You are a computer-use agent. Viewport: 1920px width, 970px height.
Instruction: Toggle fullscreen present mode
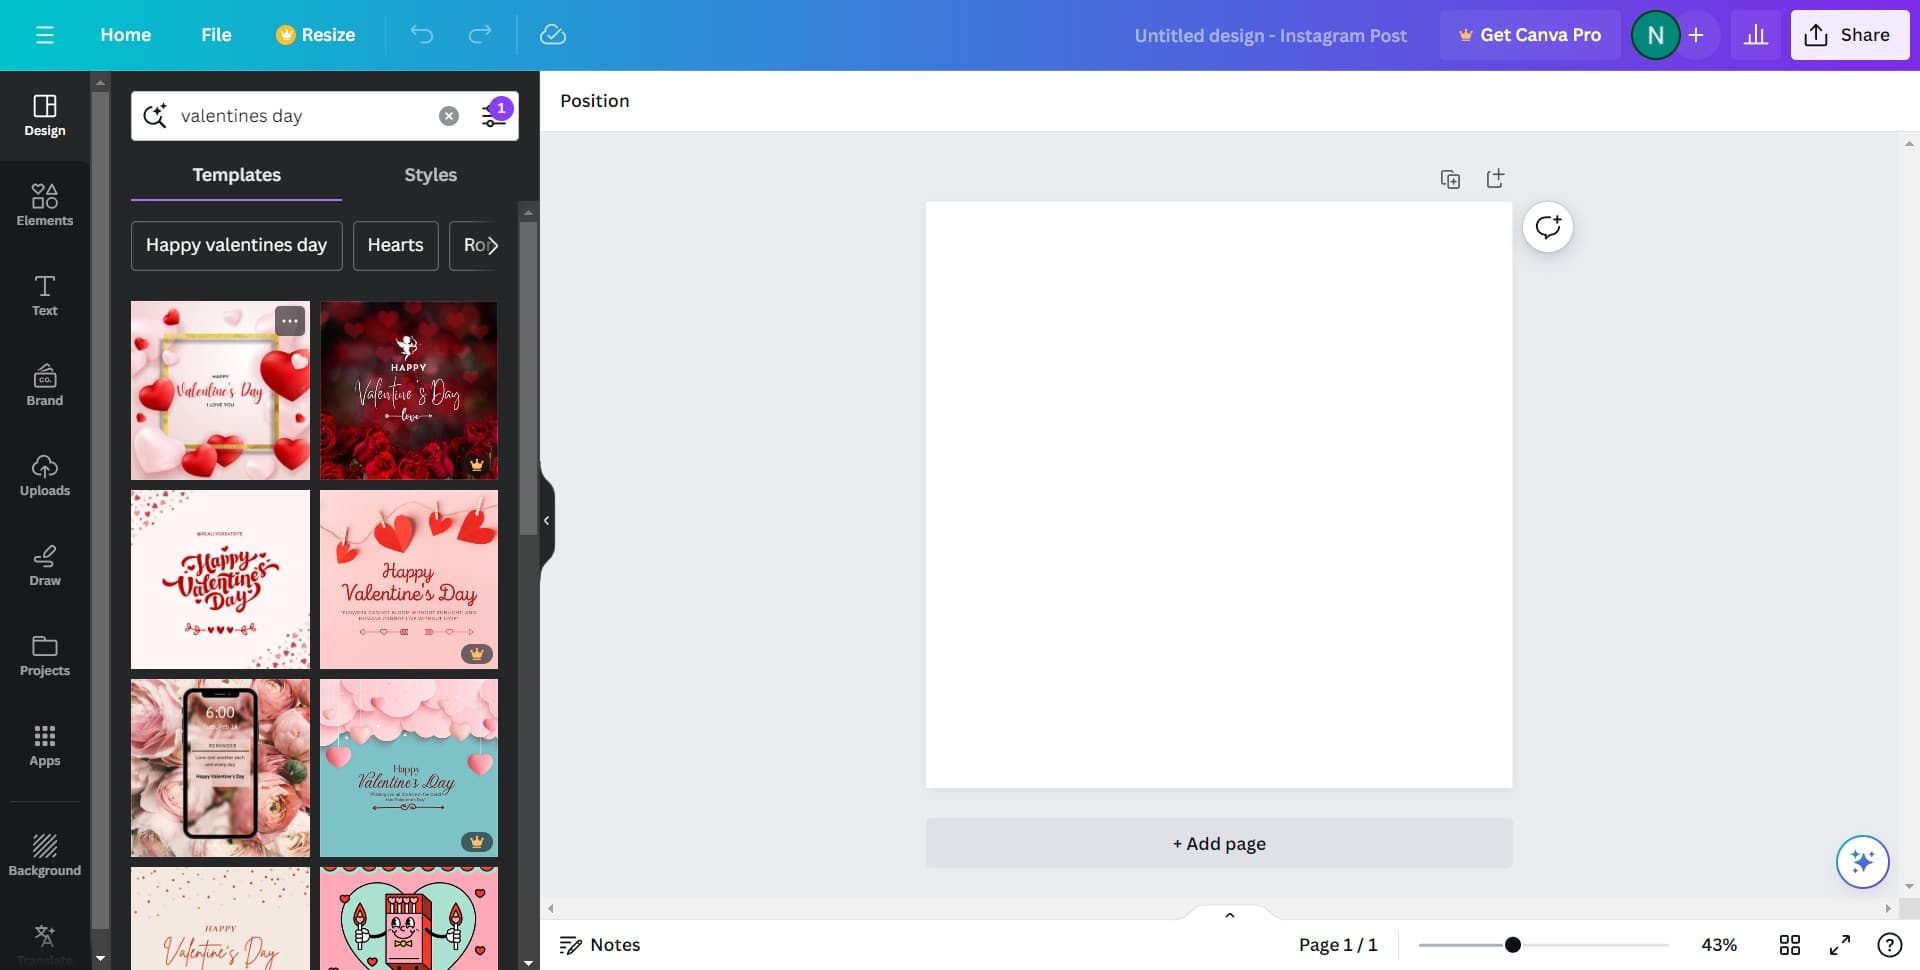(1840, 945)
